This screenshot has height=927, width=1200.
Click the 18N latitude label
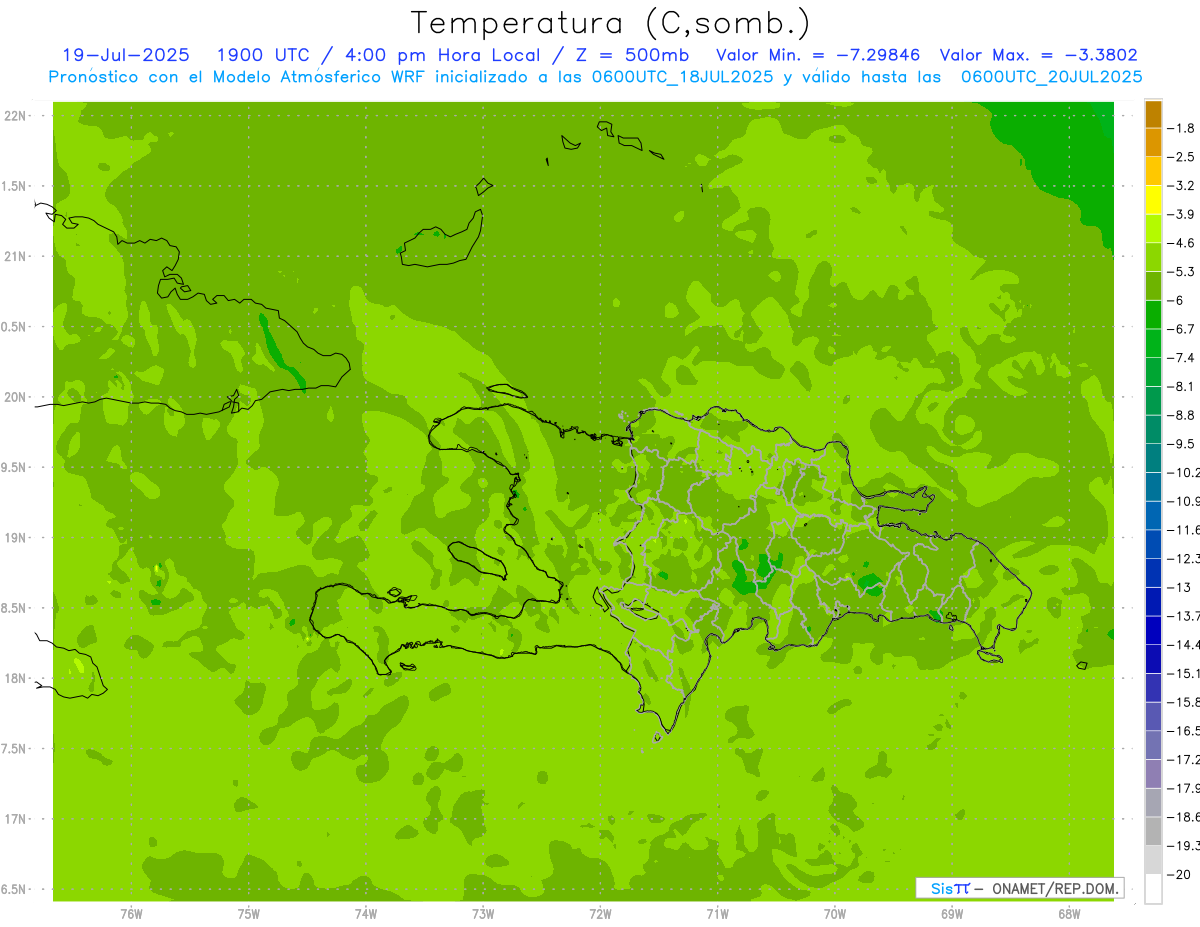(17, 678)
